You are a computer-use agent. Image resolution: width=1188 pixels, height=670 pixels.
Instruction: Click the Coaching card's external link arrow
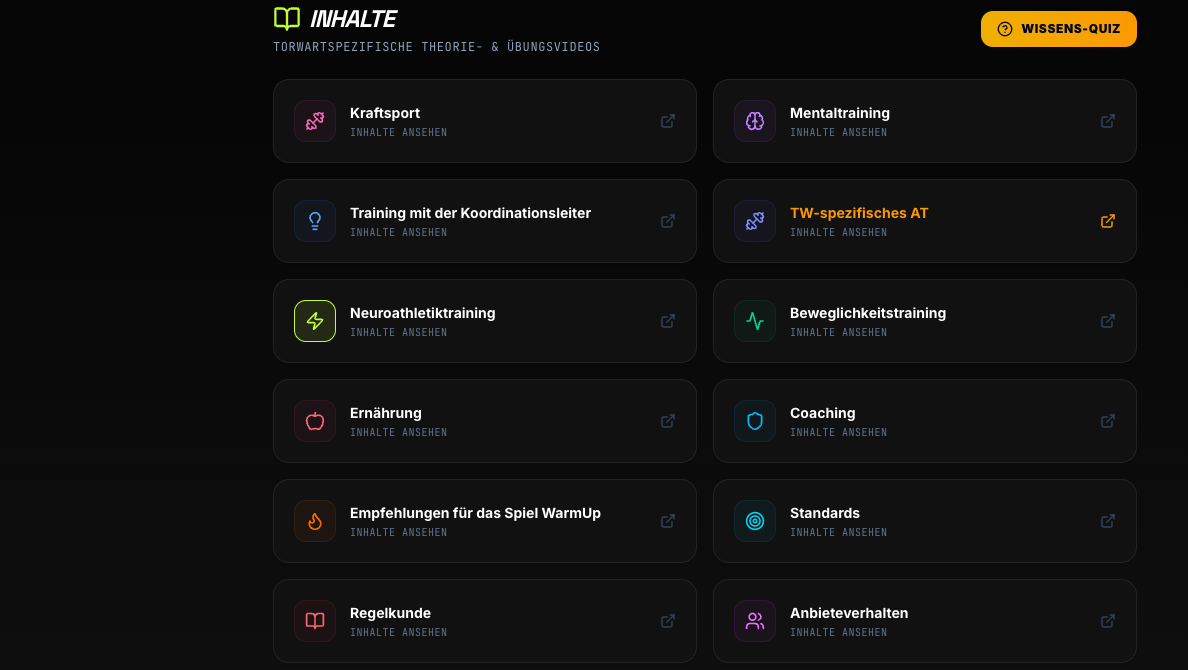click(1108, 421)
